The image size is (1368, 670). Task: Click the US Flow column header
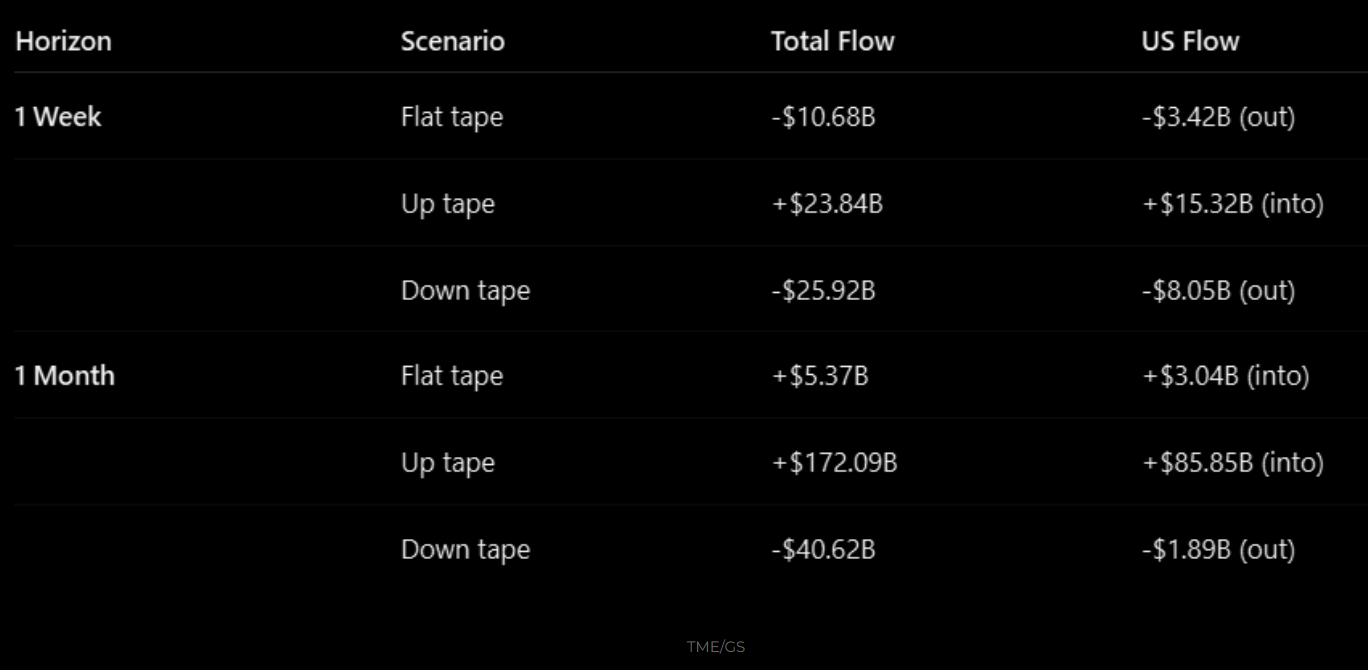tap(1190, 42)
